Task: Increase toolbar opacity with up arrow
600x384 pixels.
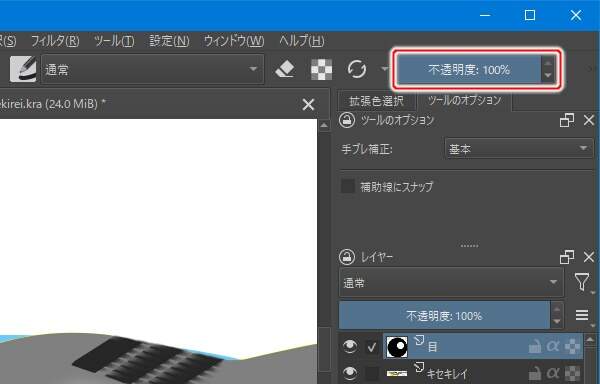Action: coord(548,63)
